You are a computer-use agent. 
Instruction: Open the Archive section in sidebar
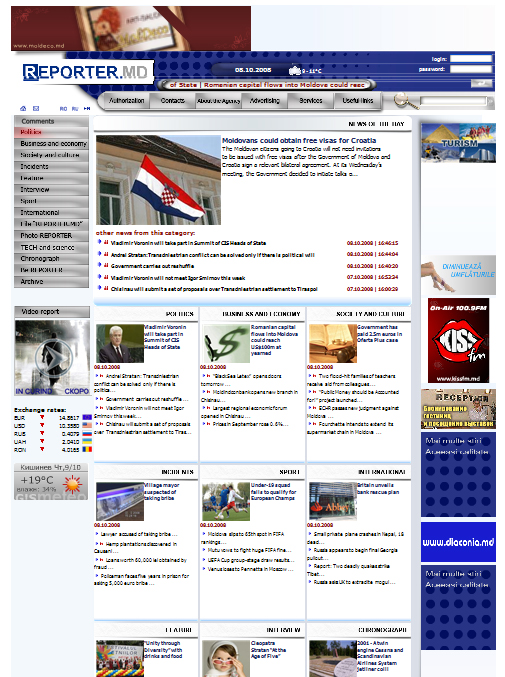(x=51, y=282)
